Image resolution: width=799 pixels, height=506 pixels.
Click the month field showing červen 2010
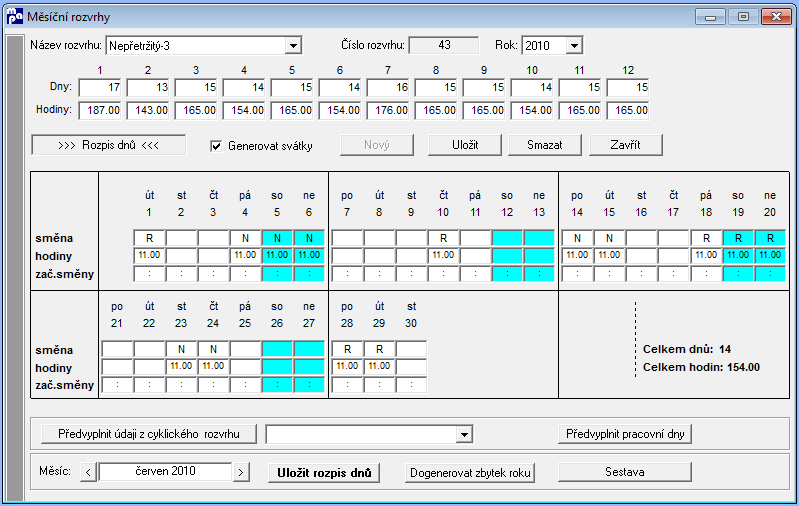[165, 472]
